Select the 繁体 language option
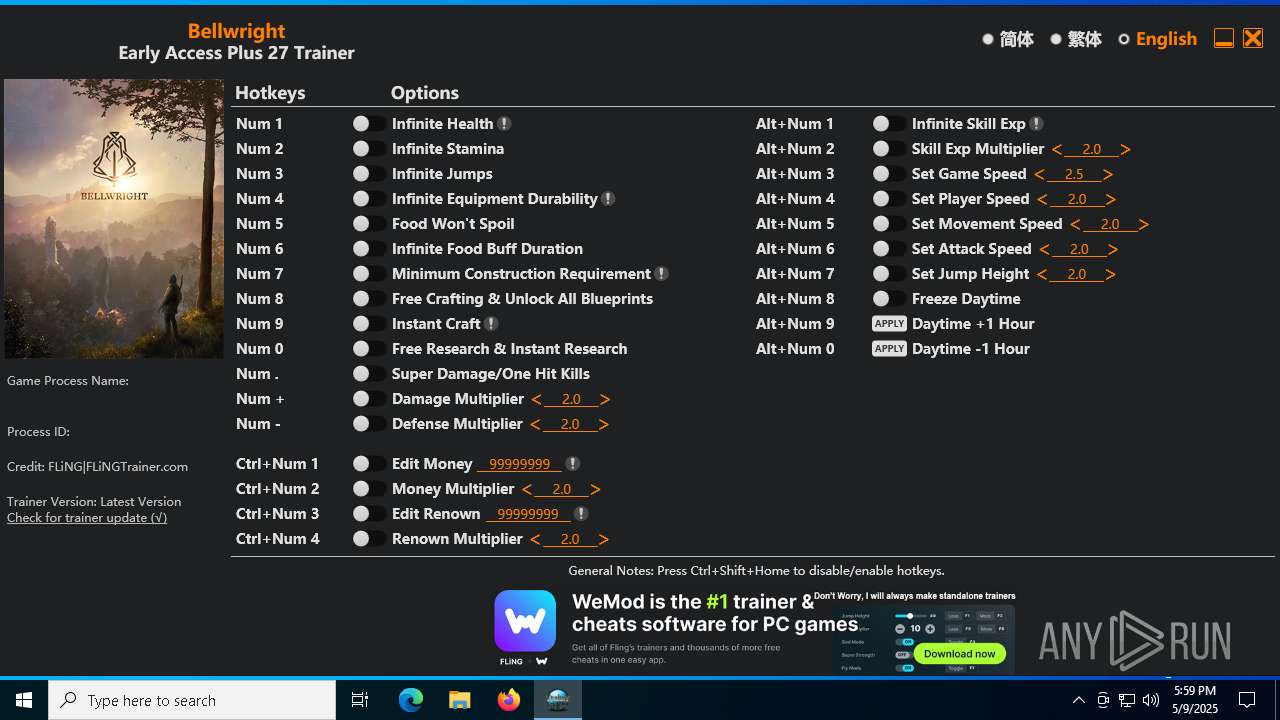This screenshot has width=1280, height=720. point(1056,39)
